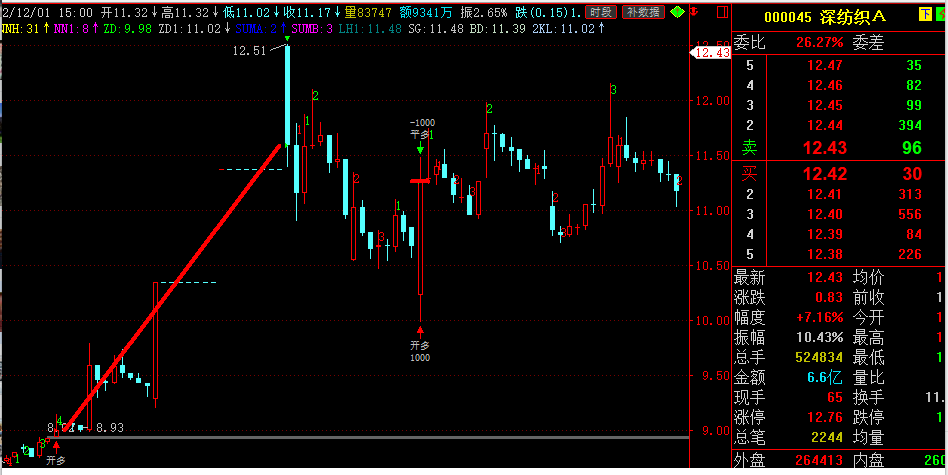Click 外盘 value 264413
Image resolution: width=948 pixels, height=475 pixels.
point(819,460)
